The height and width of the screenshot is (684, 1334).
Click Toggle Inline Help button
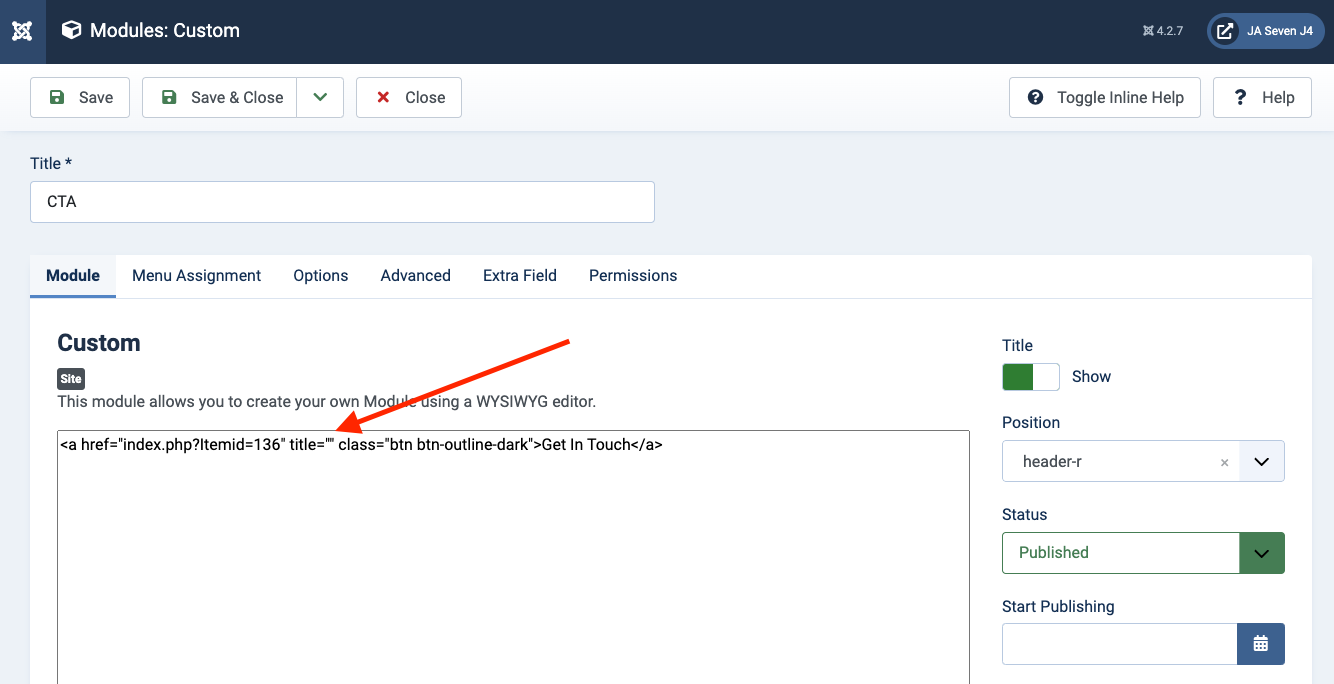click(1105, 97)
